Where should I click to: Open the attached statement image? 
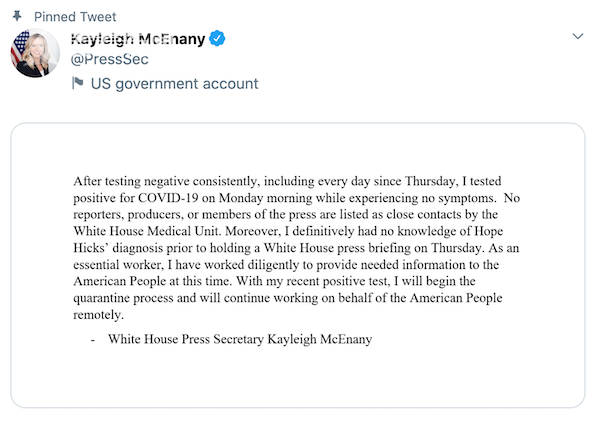(298, 264)
